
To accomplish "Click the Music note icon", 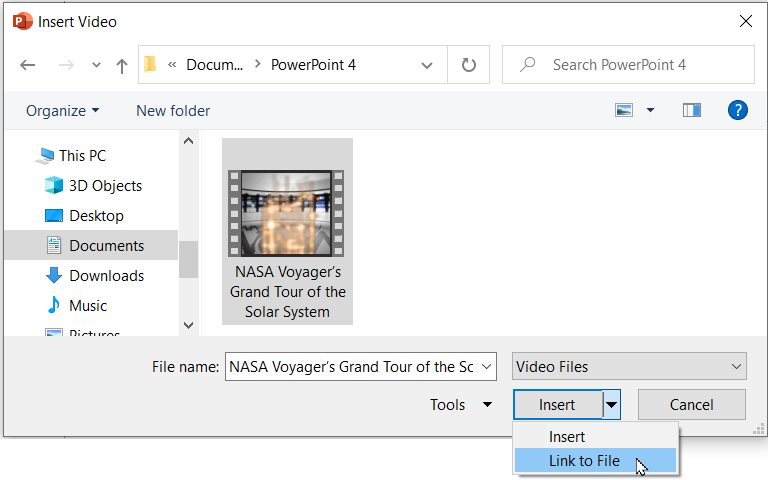I will tap(54, 305).
